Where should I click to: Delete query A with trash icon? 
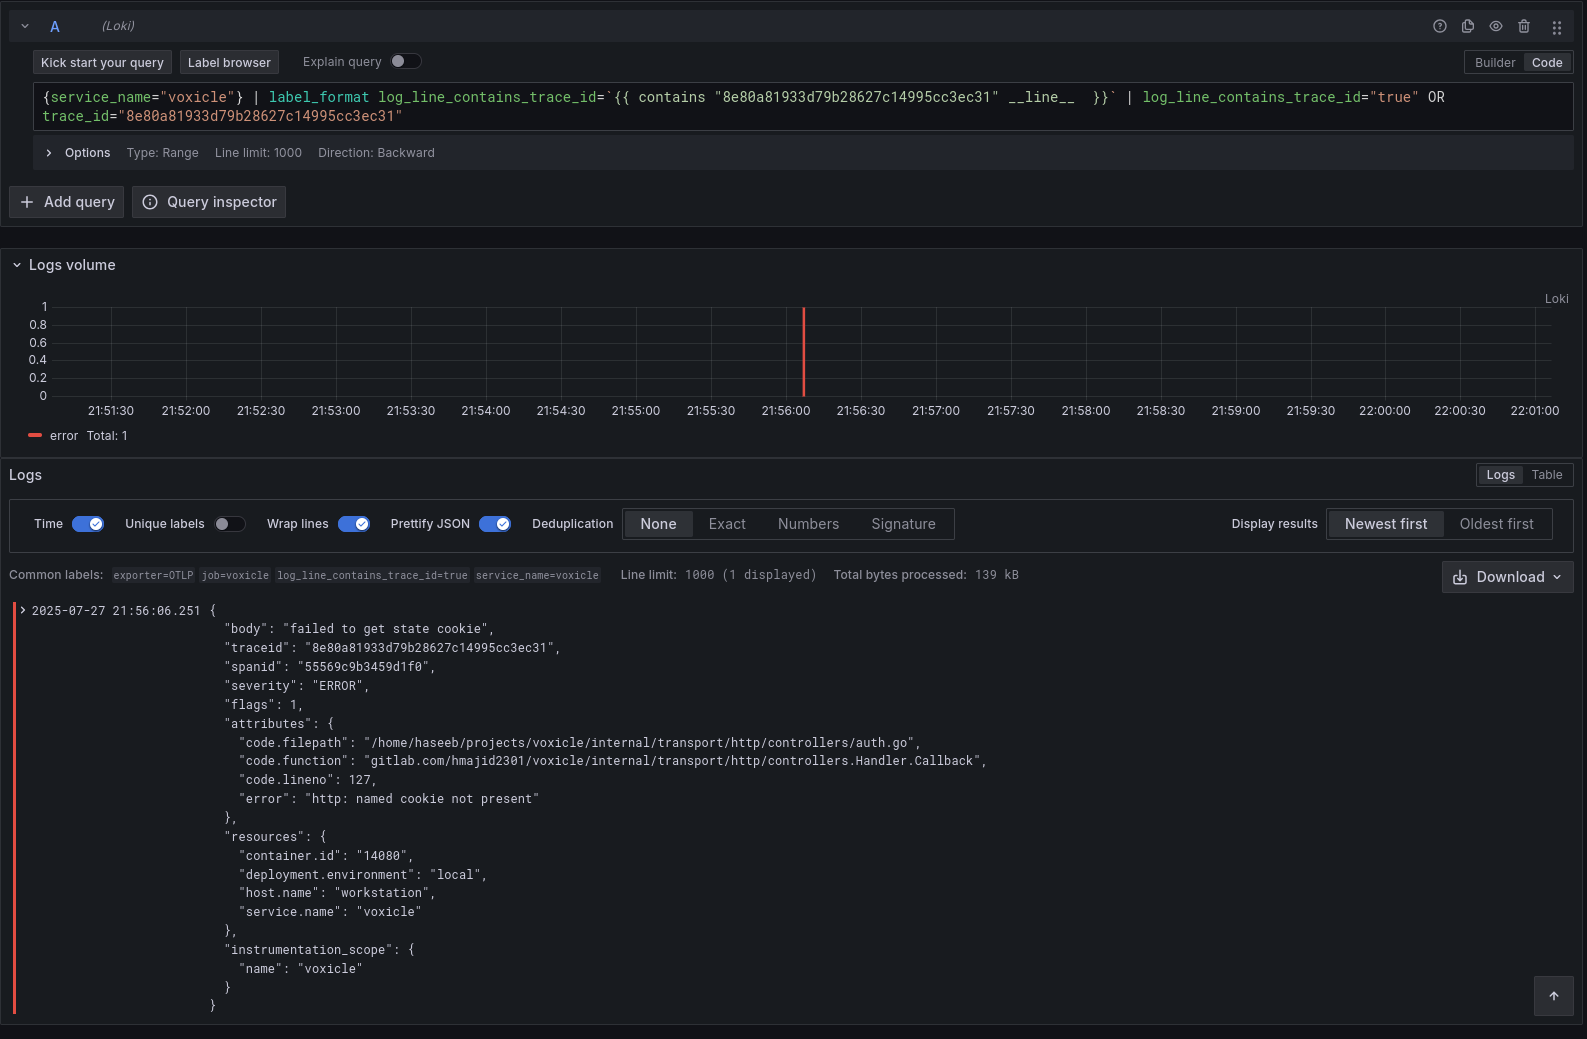click(x=1524, y=27)
